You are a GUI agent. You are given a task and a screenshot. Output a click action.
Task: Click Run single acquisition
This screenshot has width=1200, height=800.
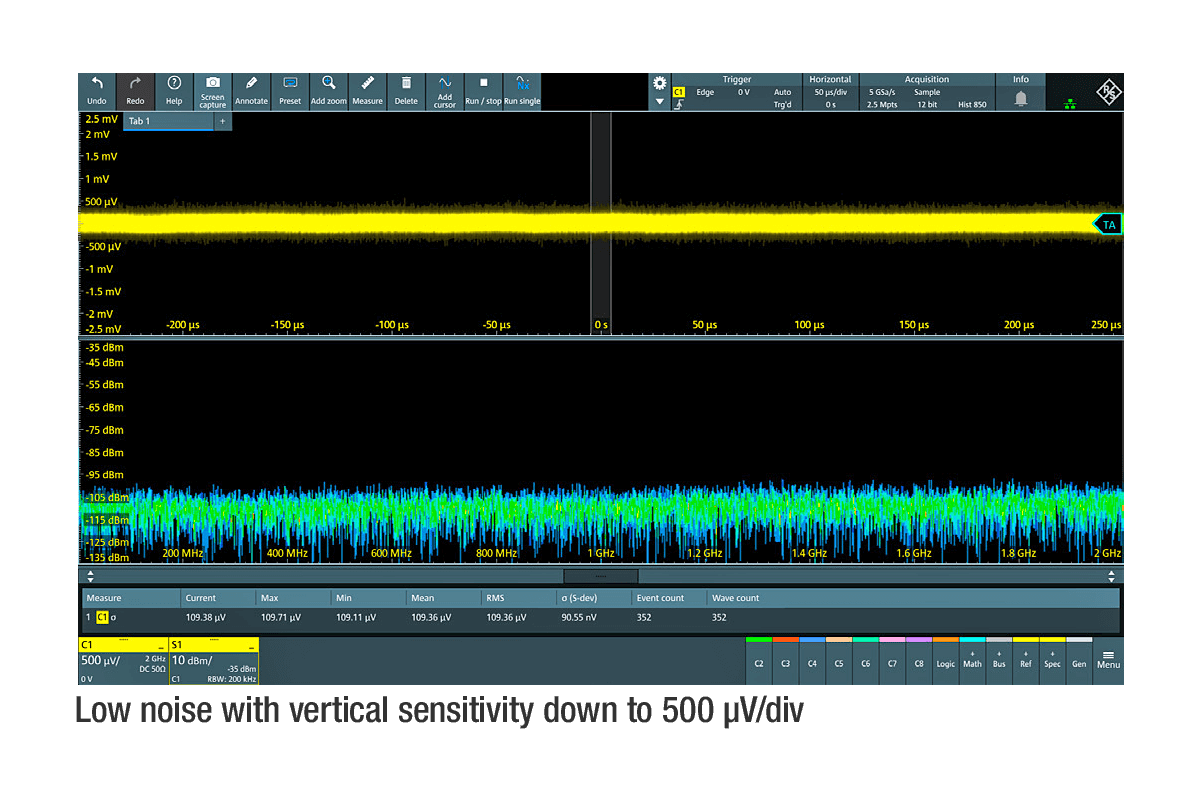coord(522,91)
